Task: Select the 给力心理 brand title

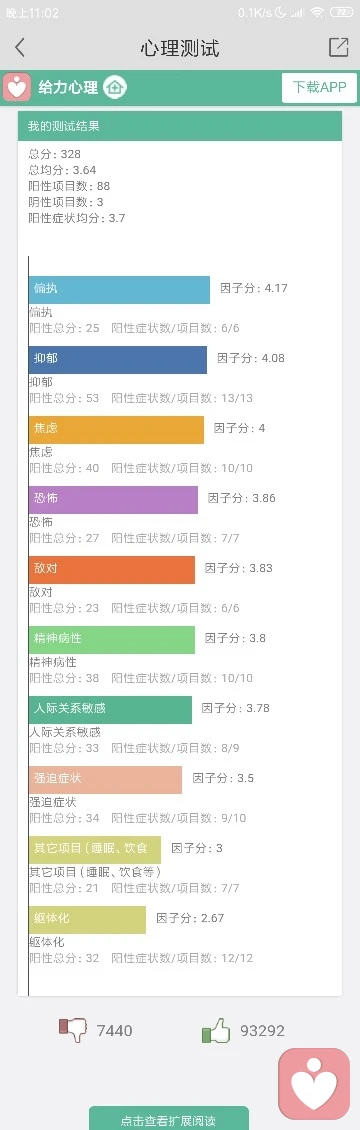Action: pos(68,89)
